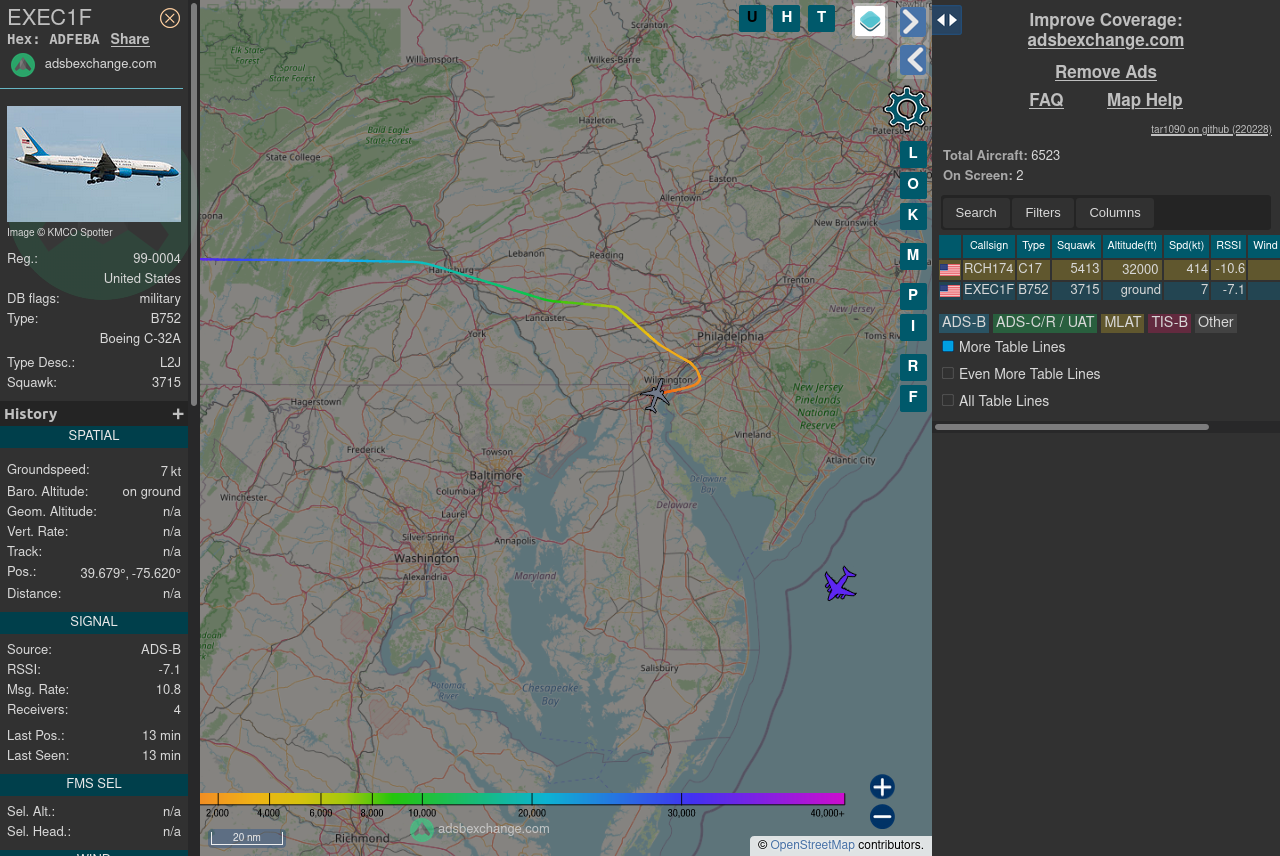Image resolution: width=1280 pixels, height=856 pixels.
Task: Toggle the I map option button
Action: 913,327
